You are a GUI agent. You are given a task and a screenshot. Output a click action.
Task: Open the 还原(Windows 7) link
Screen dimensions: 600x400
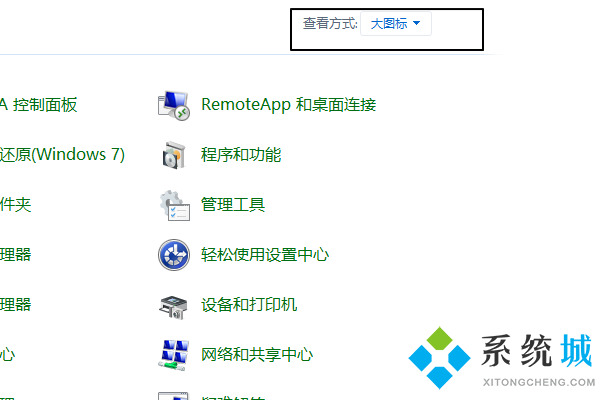click(62, 155)
